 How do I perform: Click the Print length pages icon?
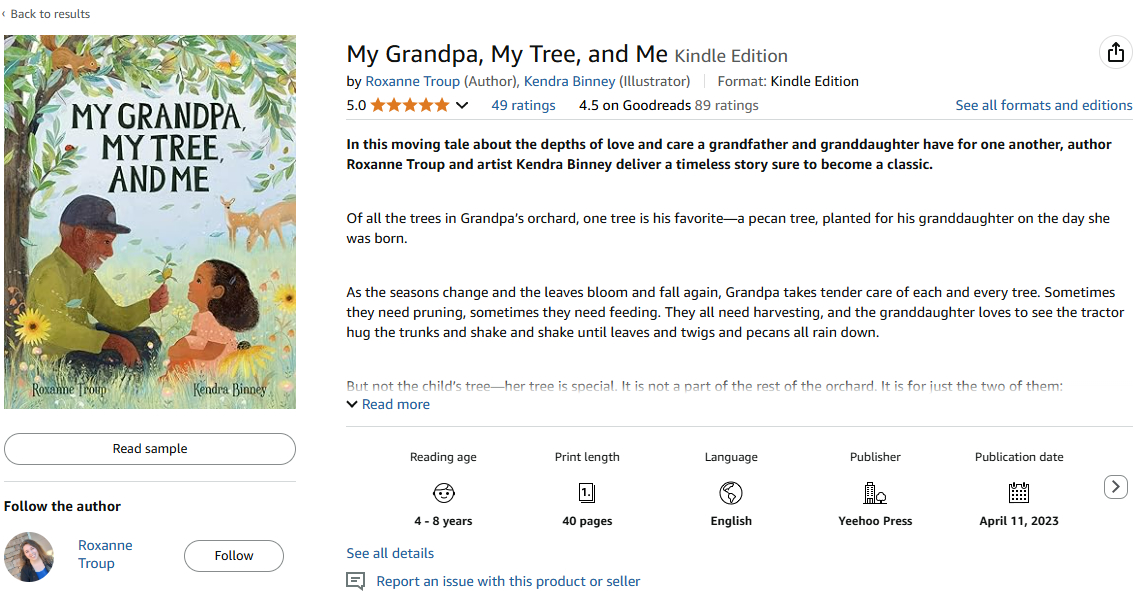click(x=587, y=492)
